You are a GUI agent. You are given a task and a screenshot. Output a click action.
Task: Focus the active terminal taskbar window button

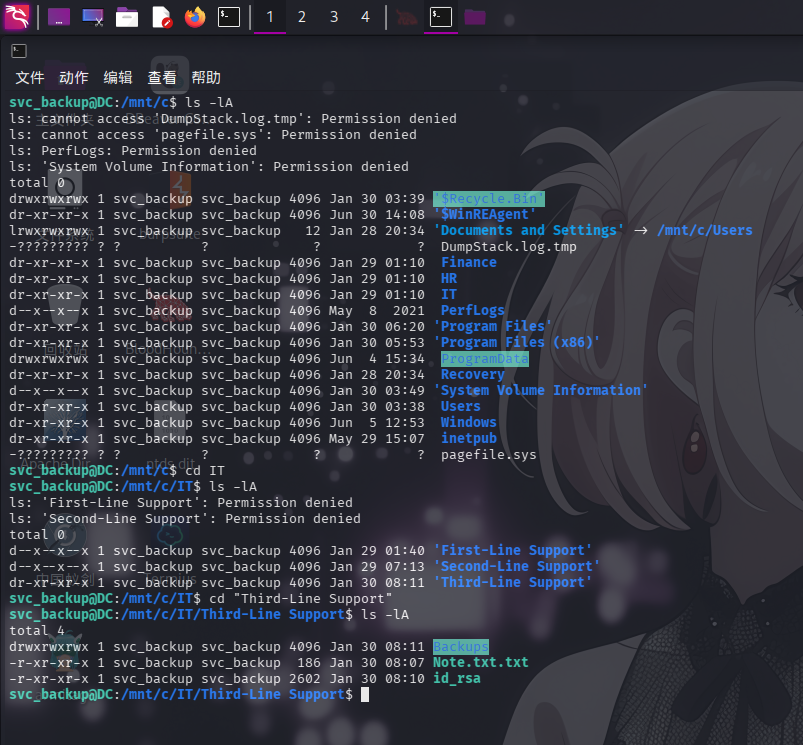point(440,17)
